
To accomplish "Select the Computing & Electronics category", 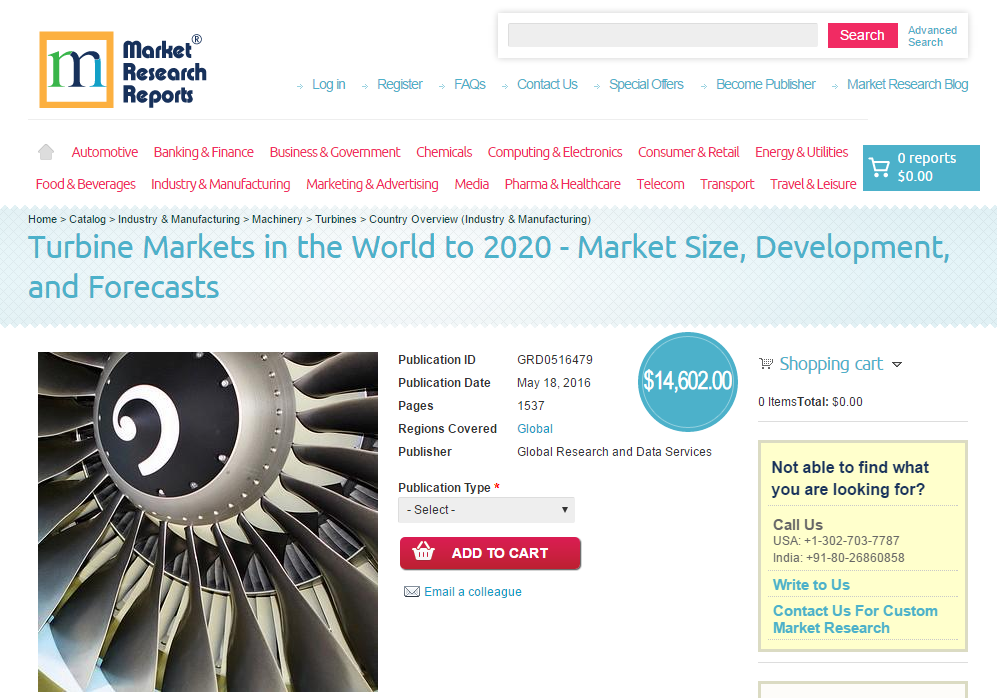I will click(x=555, y=152).
